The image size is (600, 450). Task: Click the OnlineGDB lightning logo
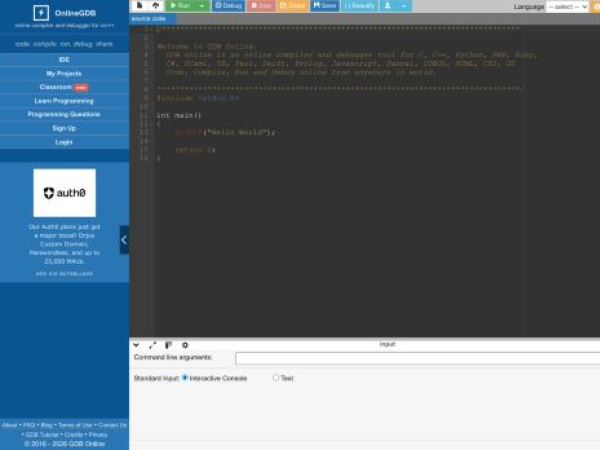pyautogui.click(x=41, y=13)
